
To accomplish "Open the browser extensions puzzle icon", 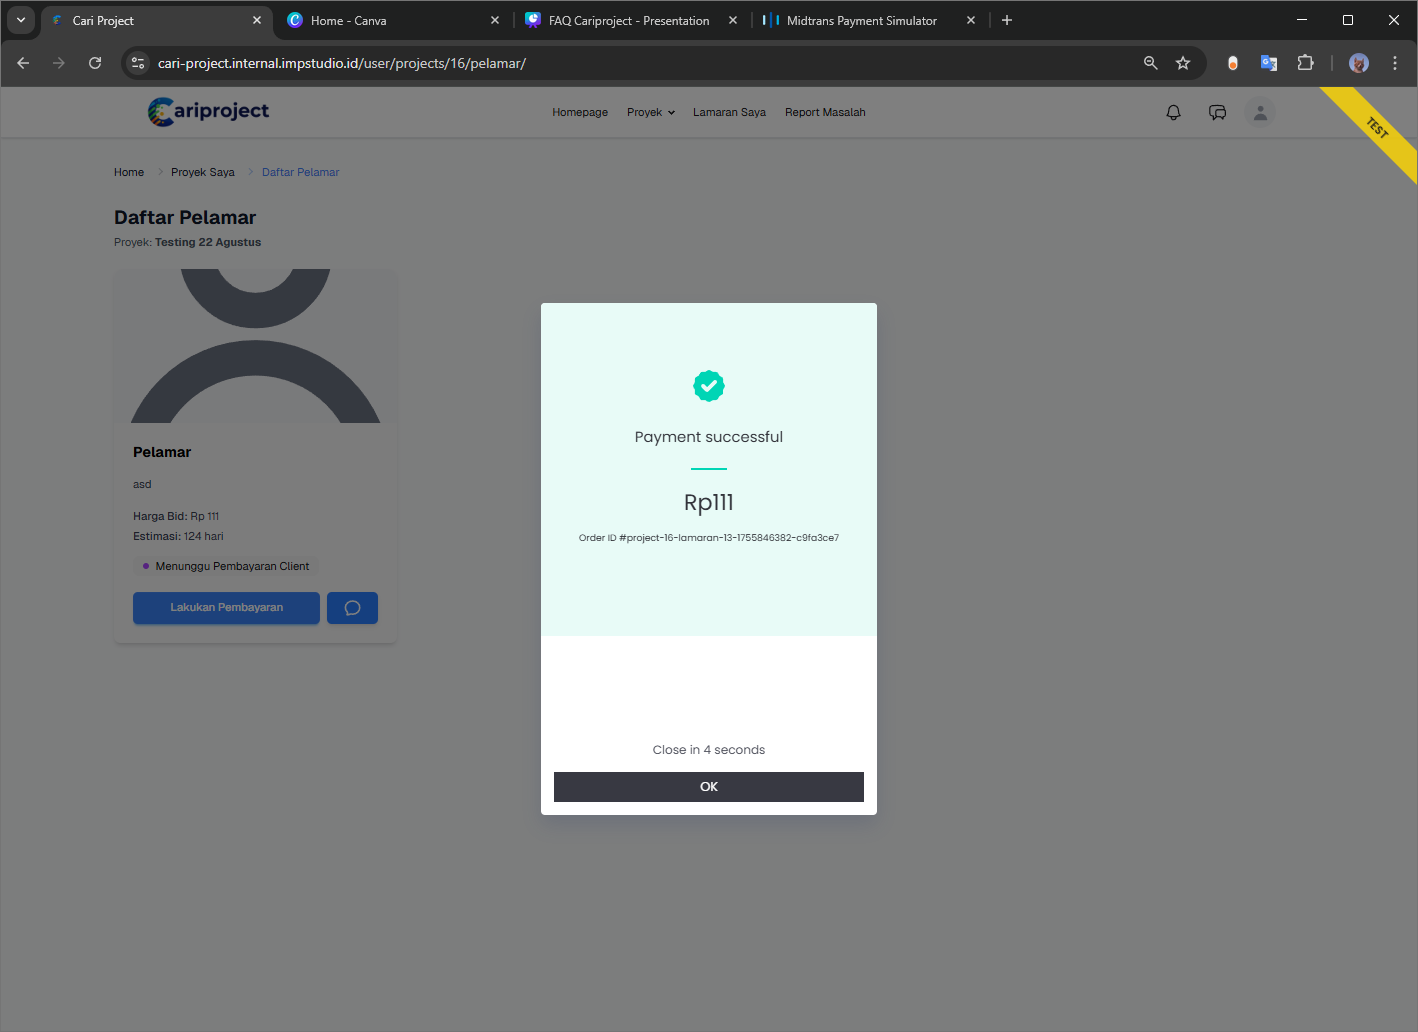I will pyautogui.click(x=1305, y=63).
